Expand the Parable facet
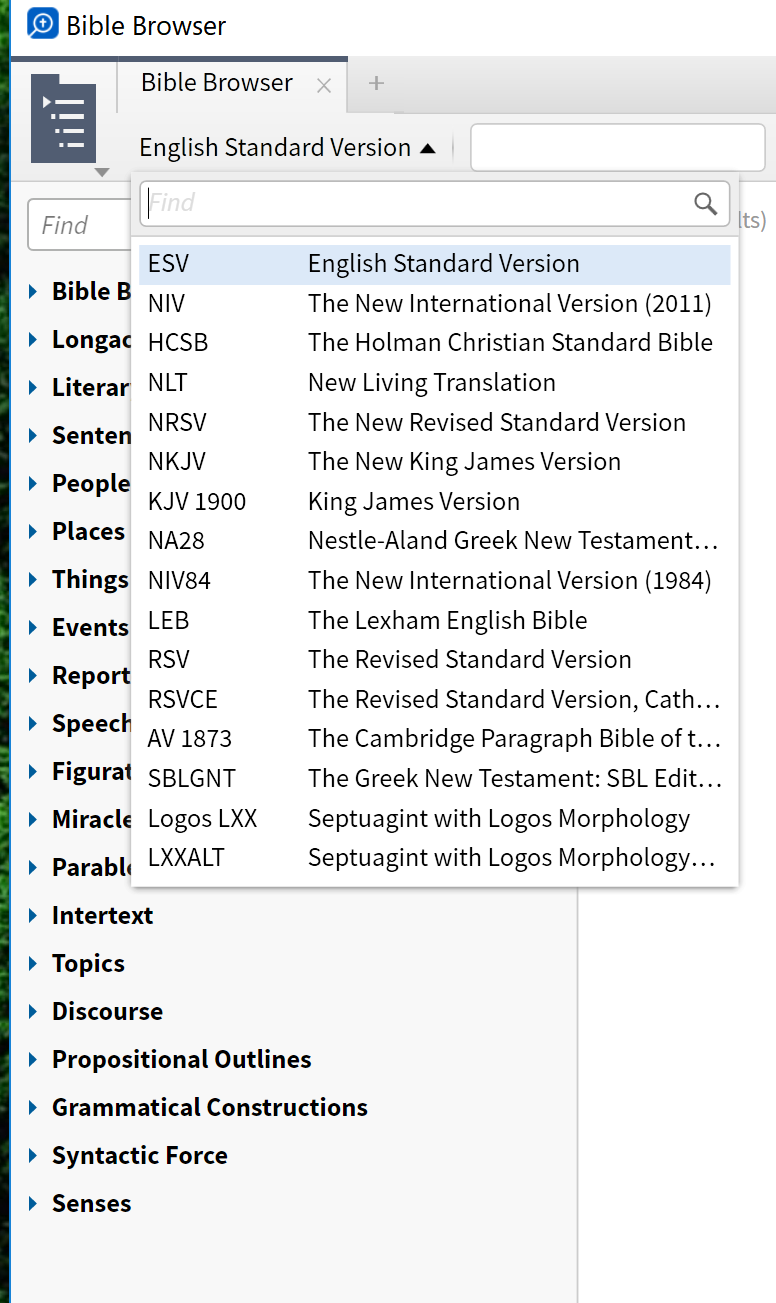This screenshot has height=1303, width=776. pos(33,867)
